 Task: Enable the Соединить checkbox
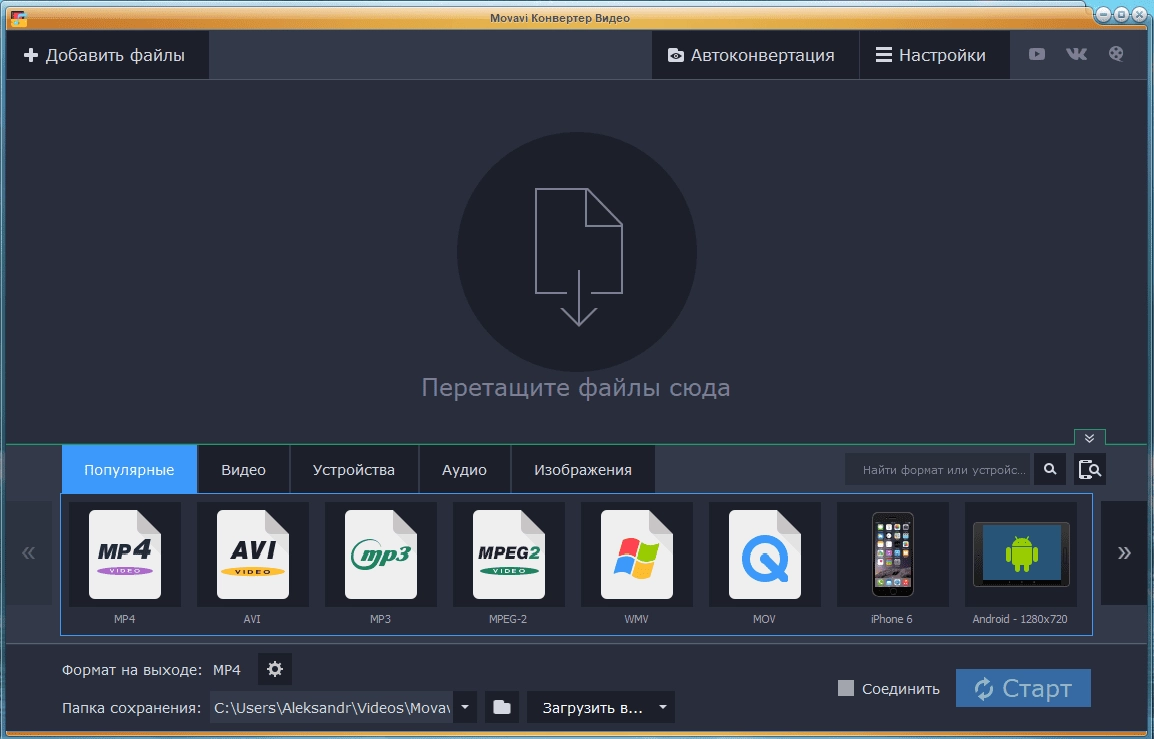point(846,688)
